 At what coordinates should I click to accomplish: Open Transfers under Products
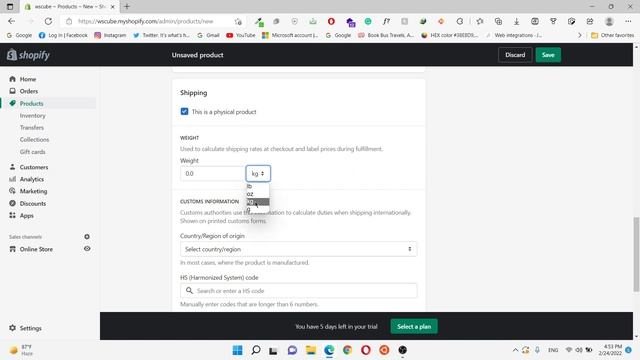pos(32,127)
